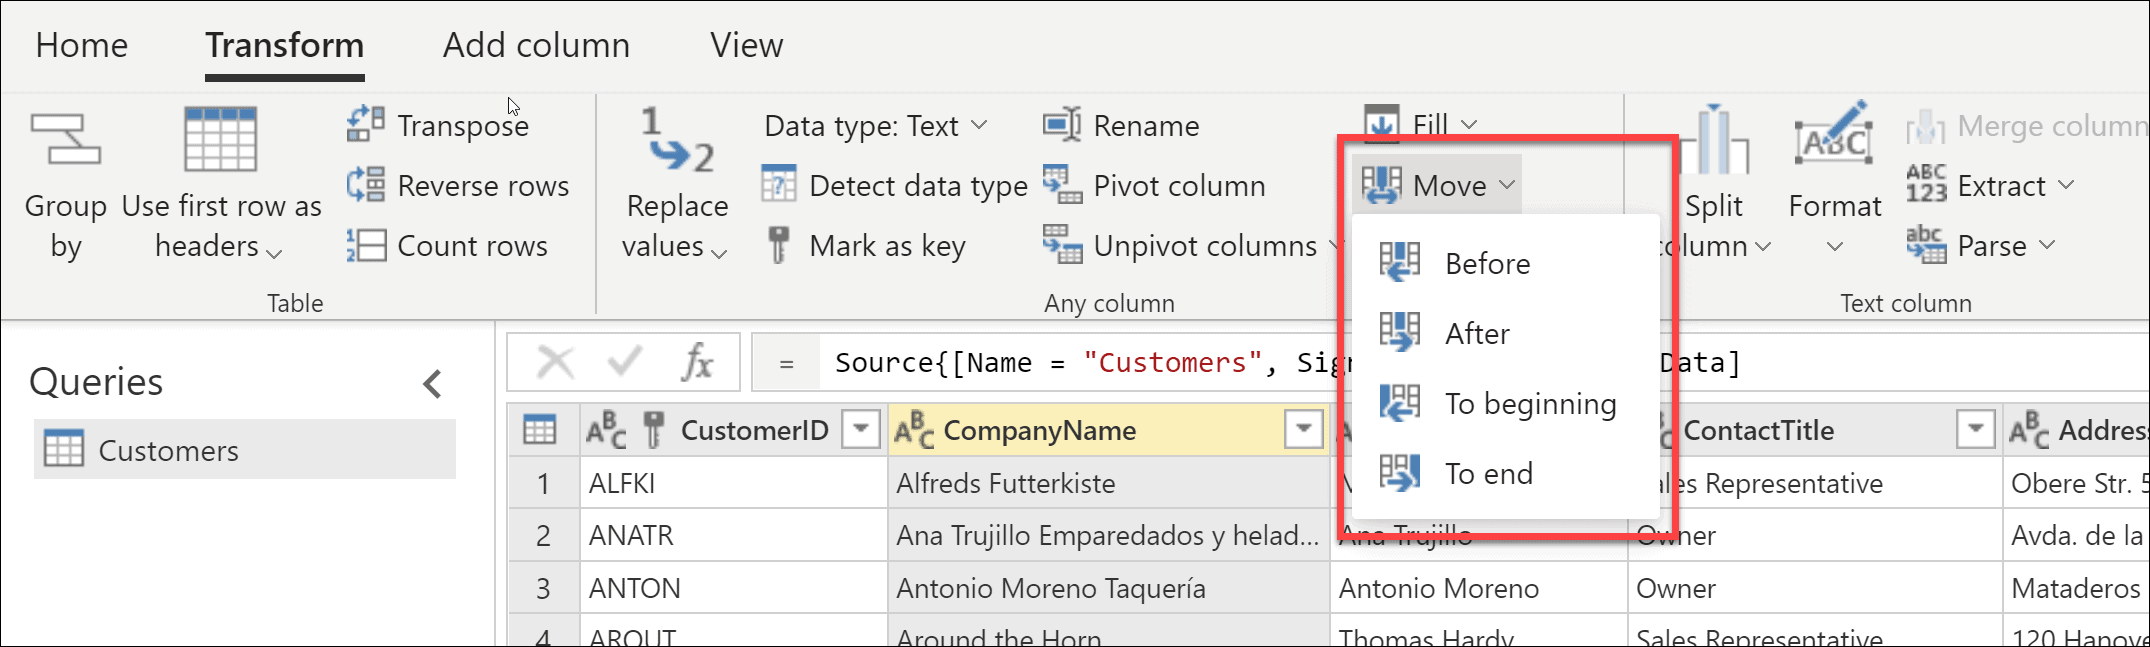2150x647 pixels.
Task: Click the Parse icon
Action: [1926, 245]
